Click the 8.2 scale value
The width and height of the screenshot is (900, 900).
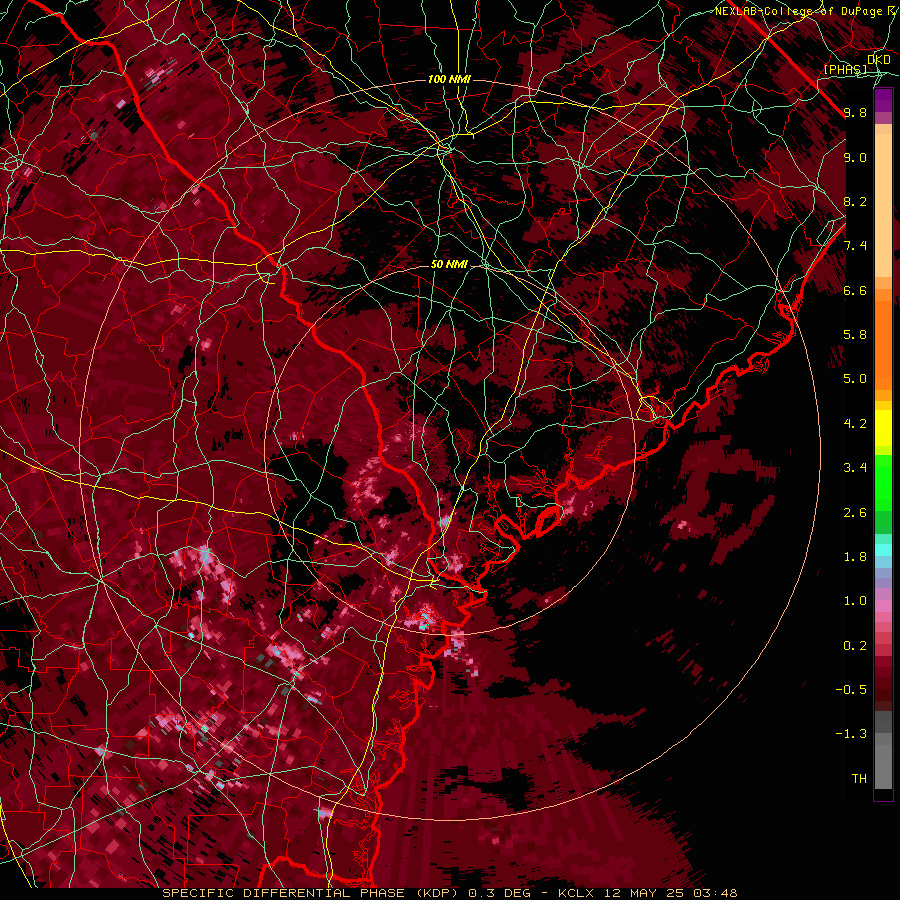[855, 201]
